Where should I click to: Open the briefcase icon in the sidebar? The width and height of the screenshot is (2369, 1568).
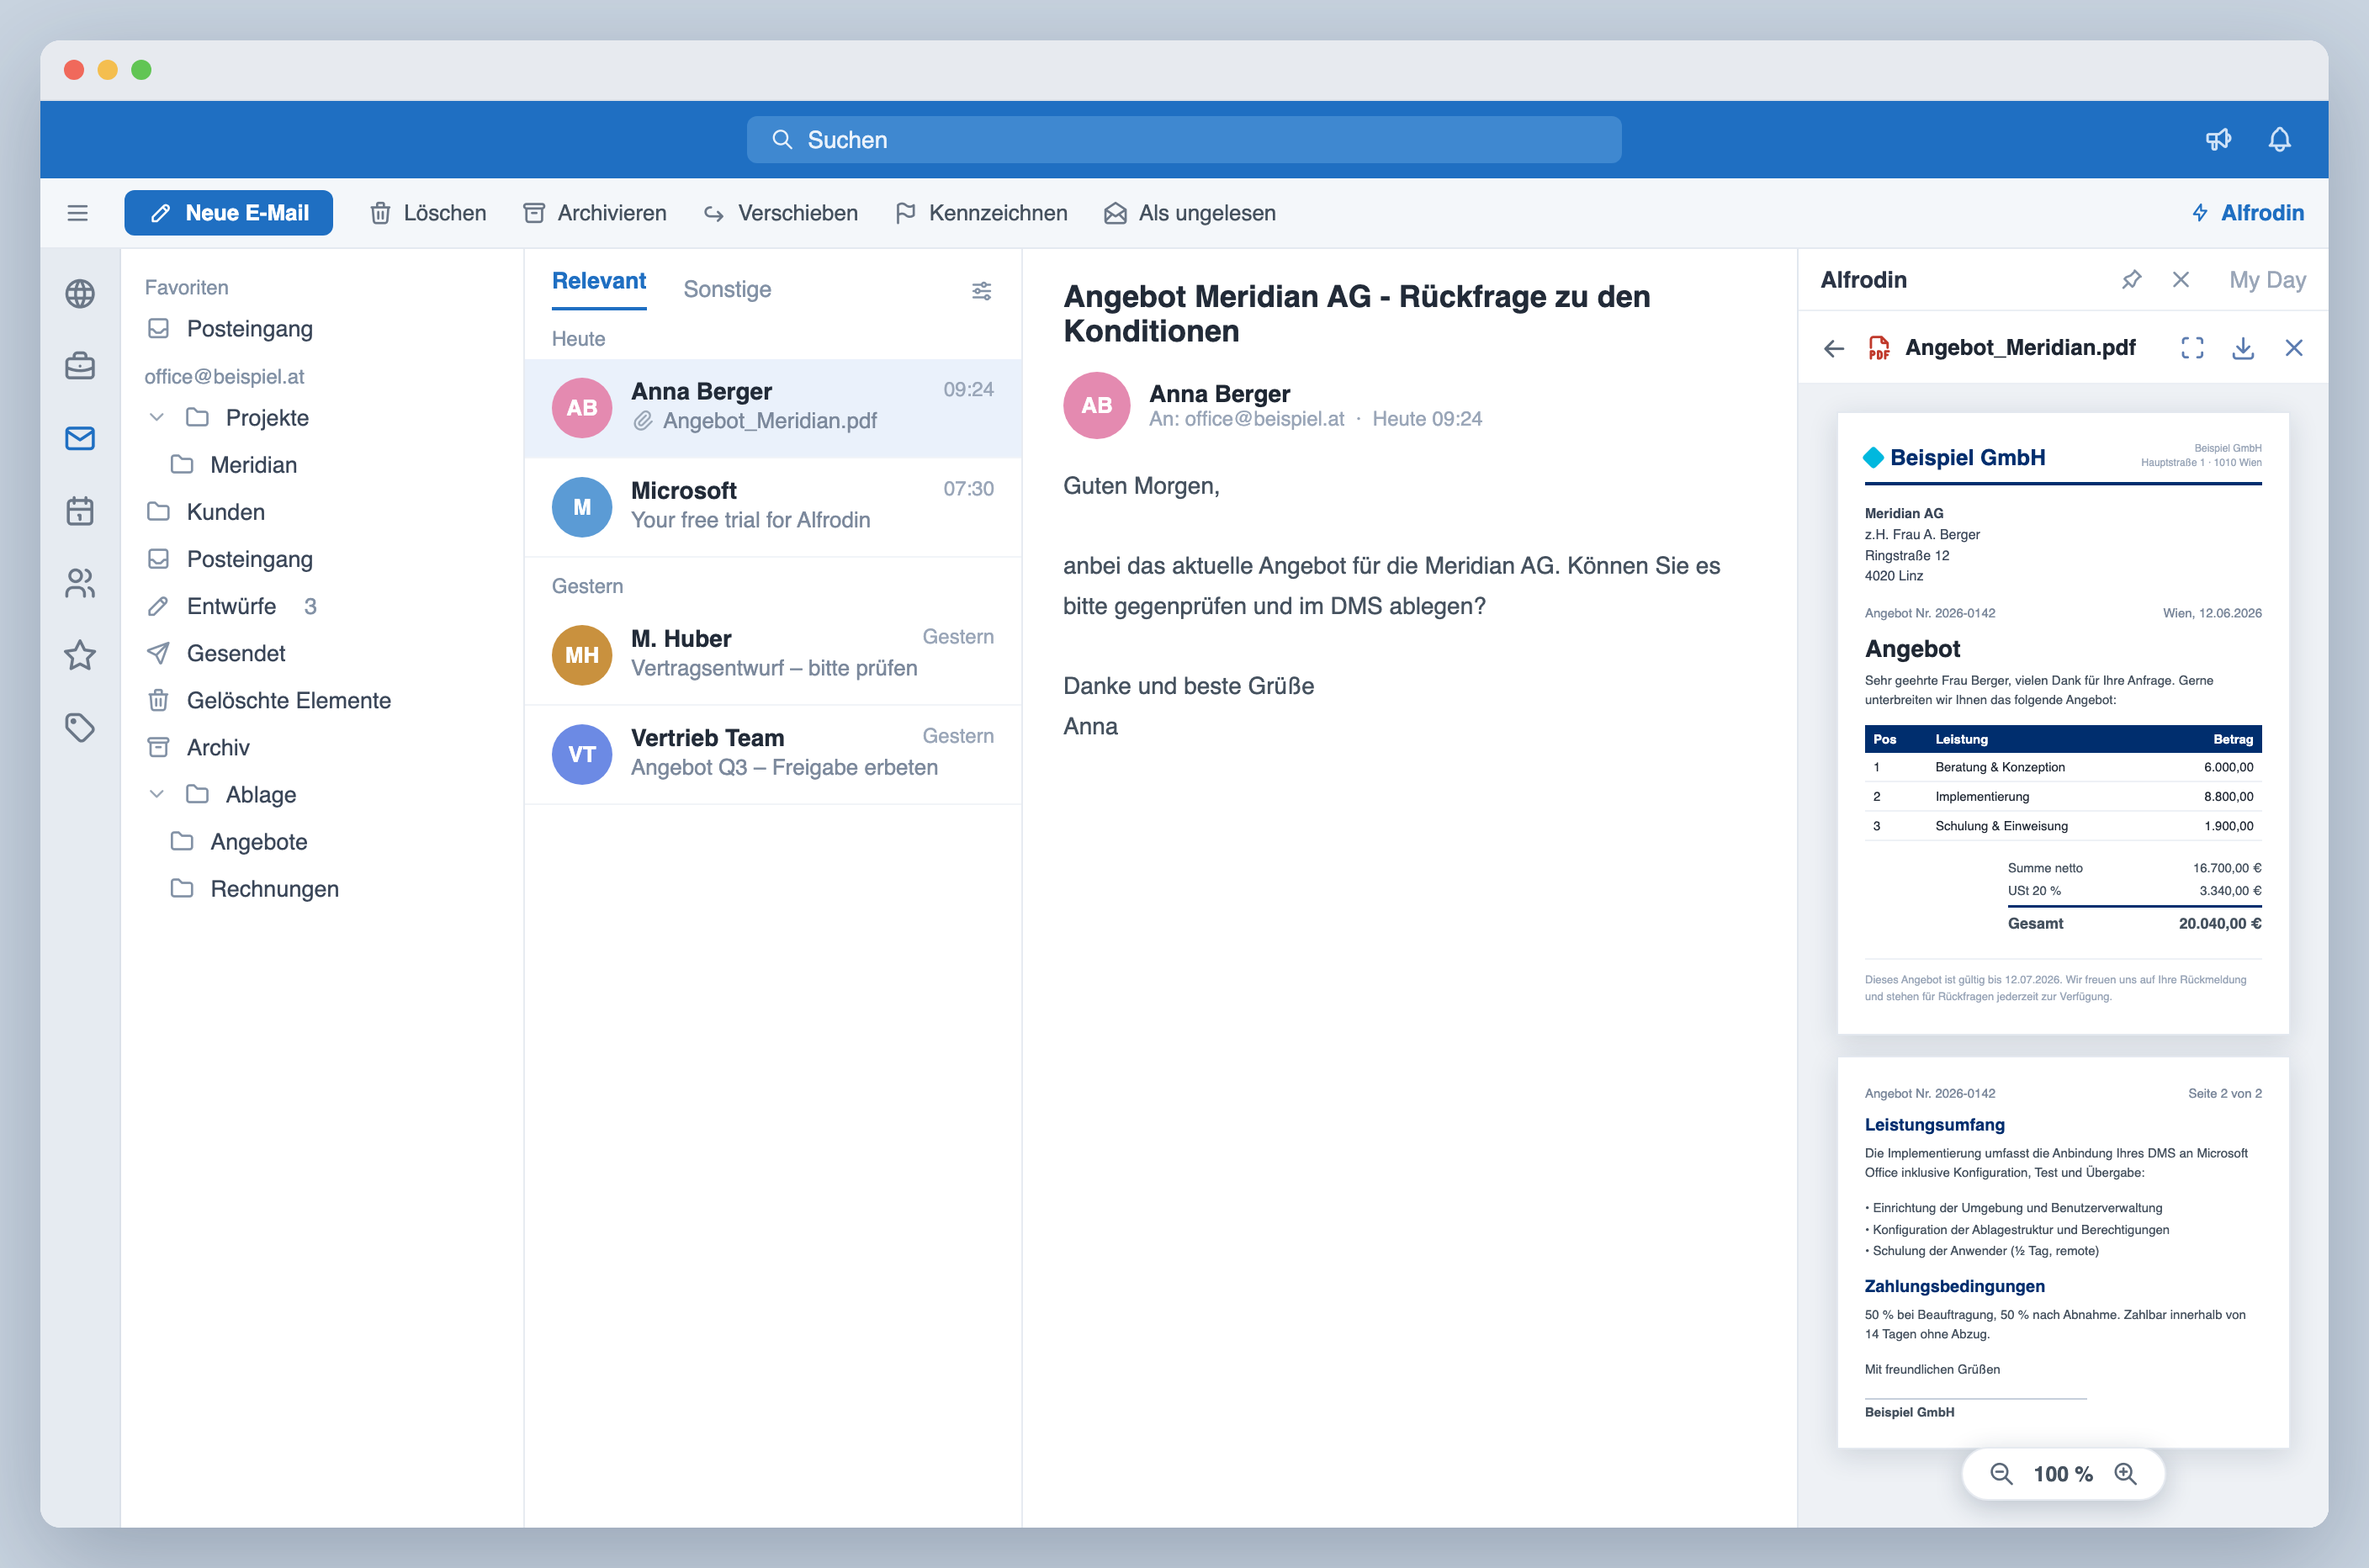point(80,366)
